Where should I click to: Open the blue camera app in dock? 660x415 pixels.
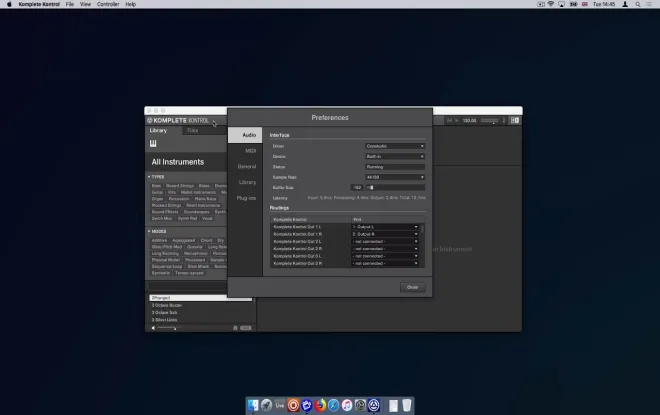point(307,405)
